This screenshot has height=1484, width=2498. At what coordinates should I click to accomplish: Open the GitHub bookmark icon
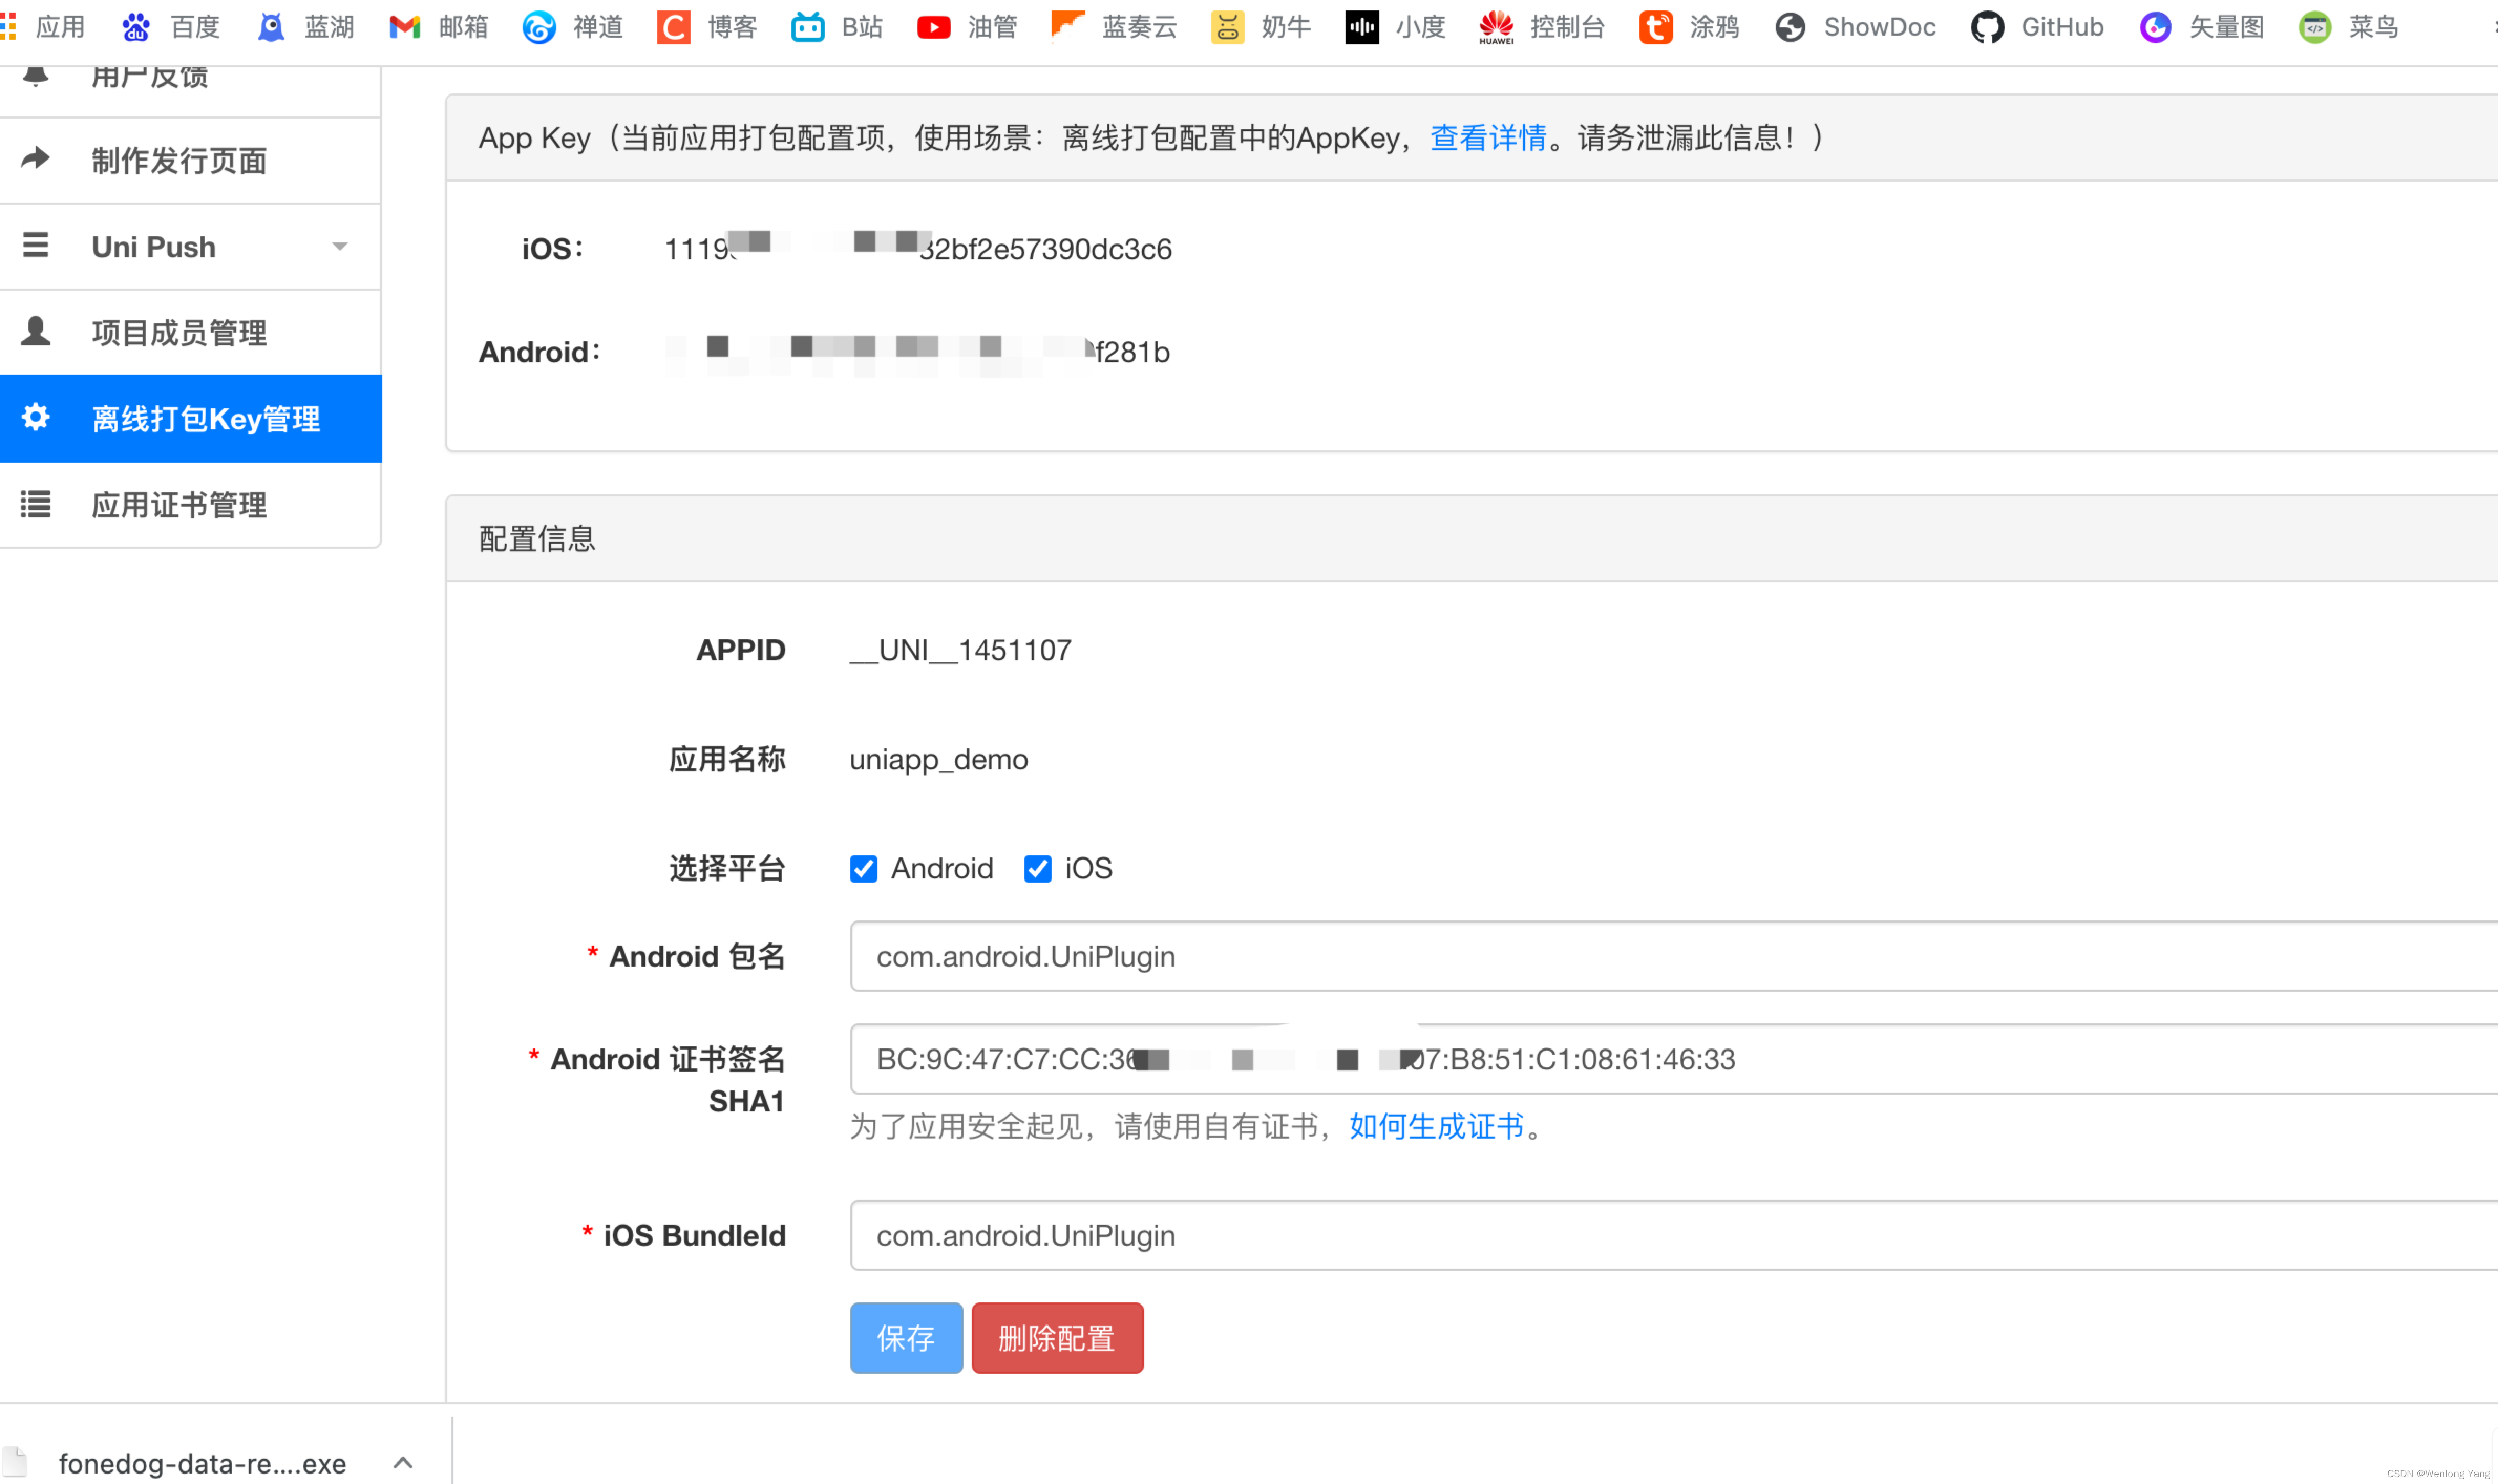point(1986,27)
